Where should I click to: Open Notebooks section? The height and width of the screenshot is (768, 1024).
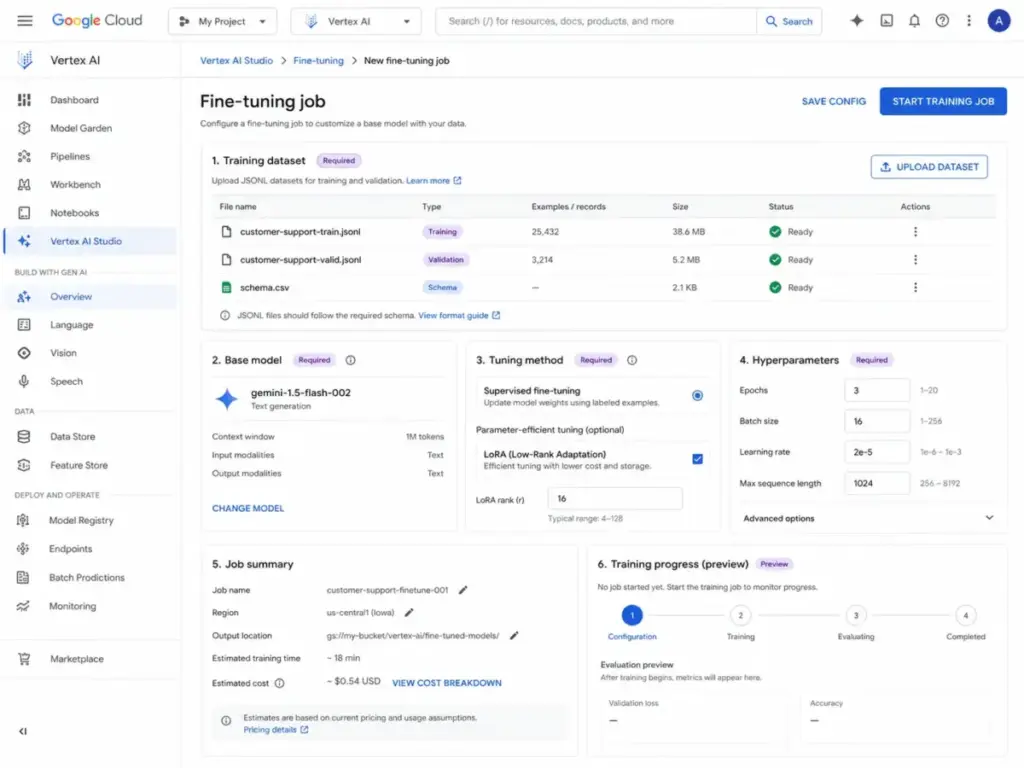click(x=90, y=213)
